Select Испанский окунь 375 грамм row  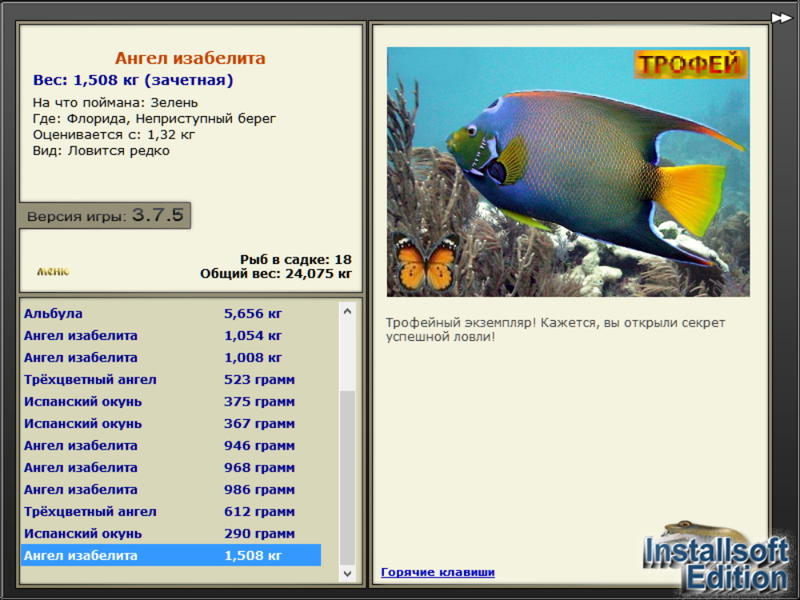[171, 401]
